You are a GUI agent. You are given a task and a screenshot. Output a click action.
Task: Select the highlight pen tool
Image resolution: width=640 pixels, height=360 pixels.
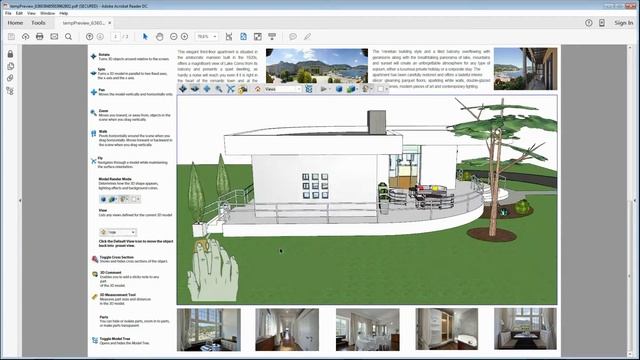307,37
